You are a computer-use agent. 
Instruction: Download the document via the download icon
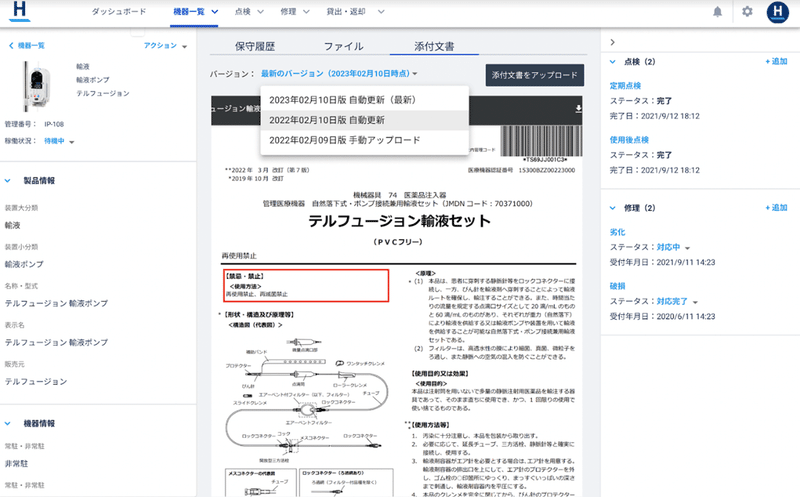pyautogui.click(x=578, y=109)
